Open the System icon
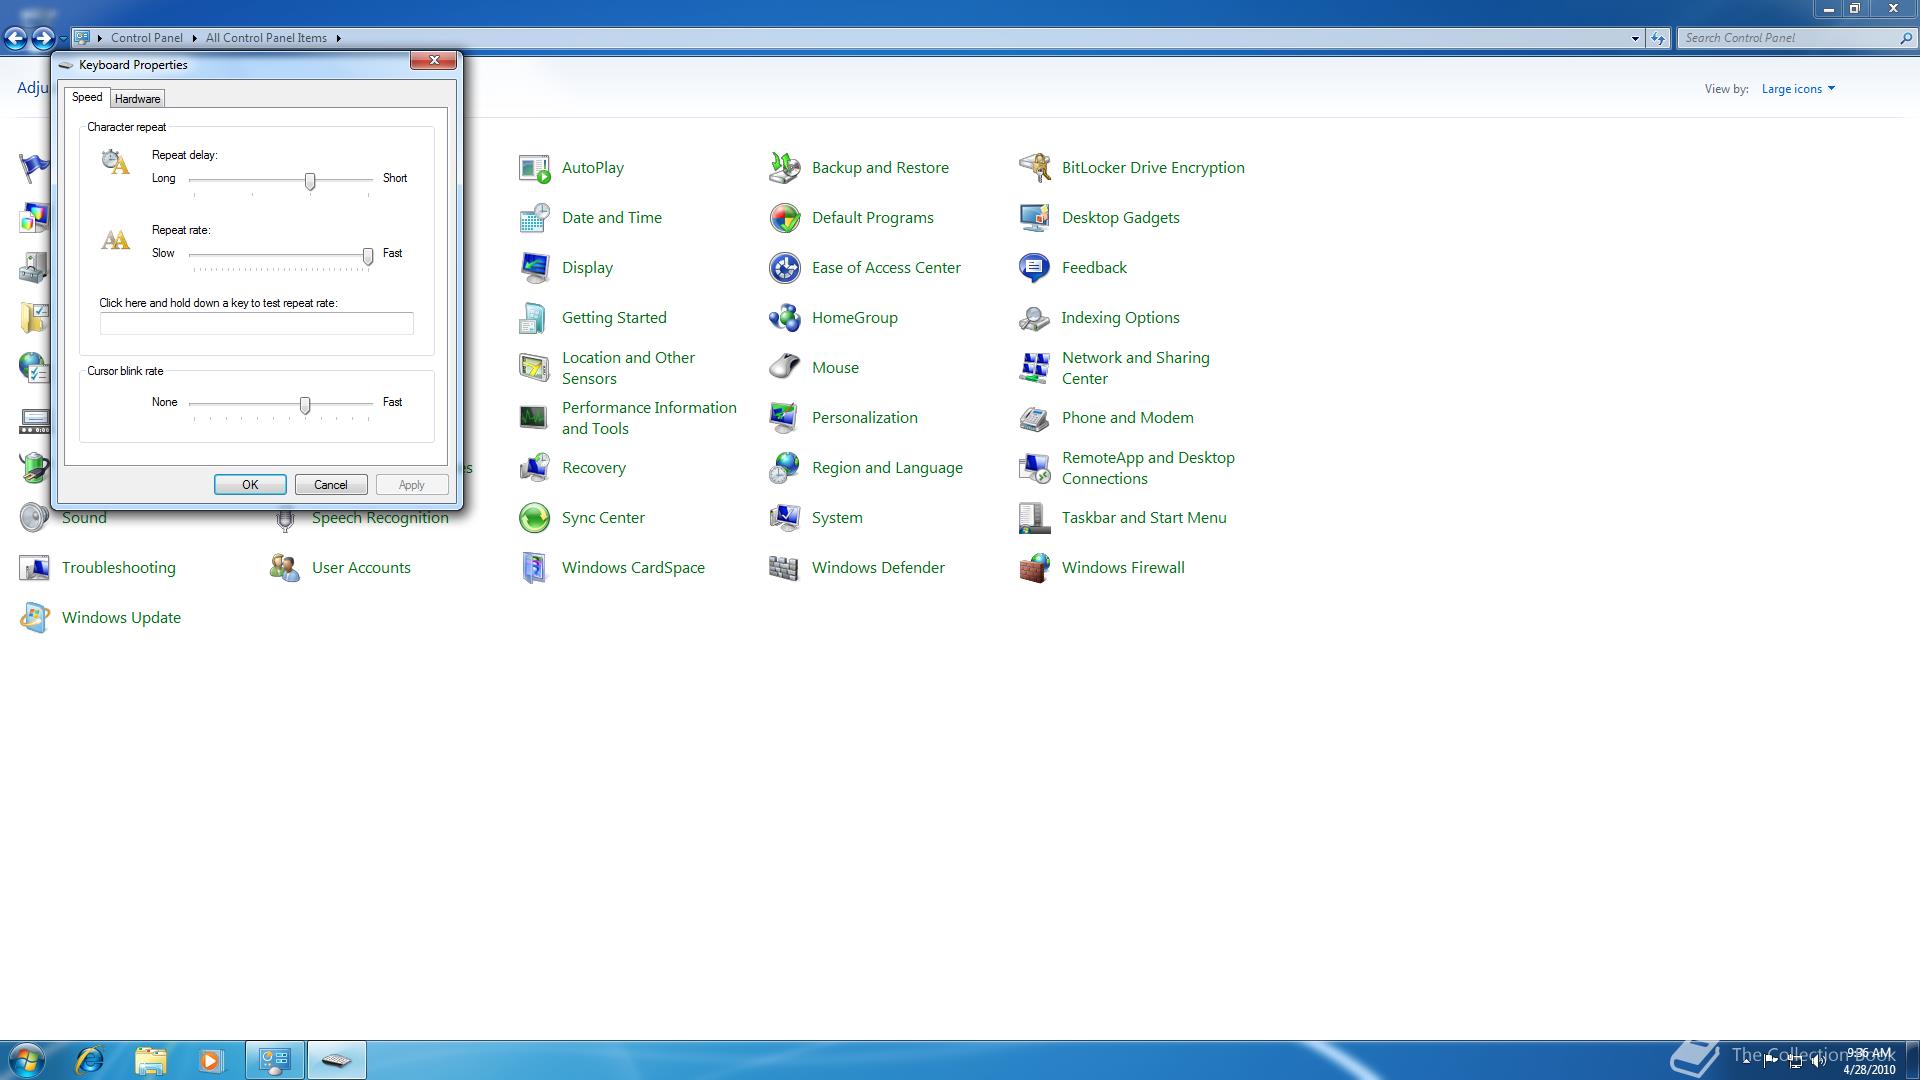The width and height of the screenshot is (1920, 1080). tap(784, 518)
